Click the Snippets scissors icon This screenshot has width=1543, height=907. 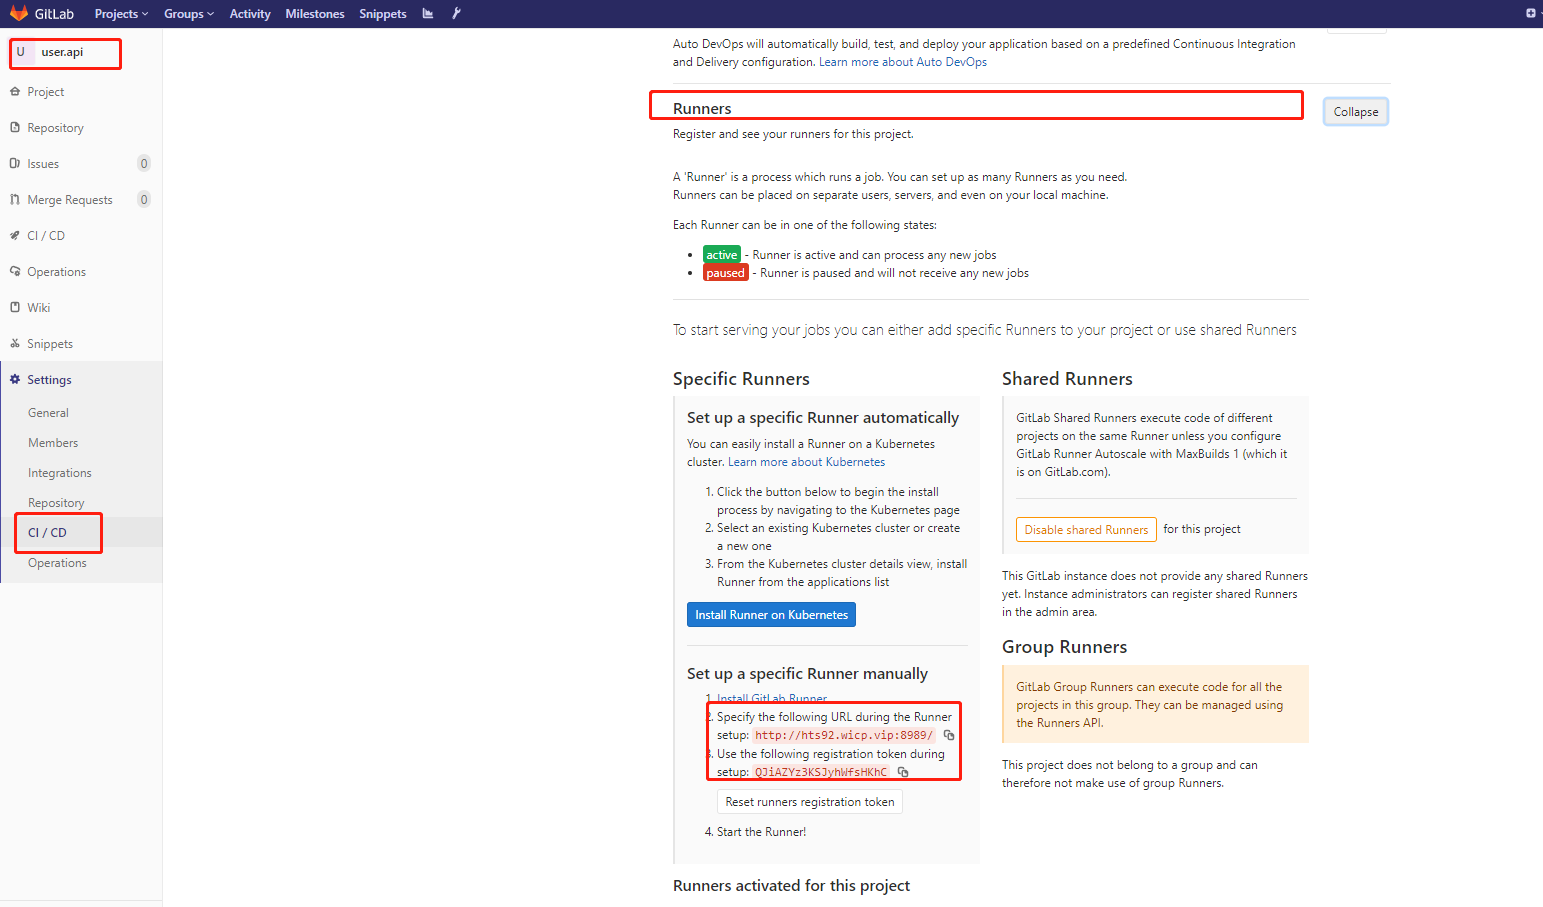click(x=15, y=343)
